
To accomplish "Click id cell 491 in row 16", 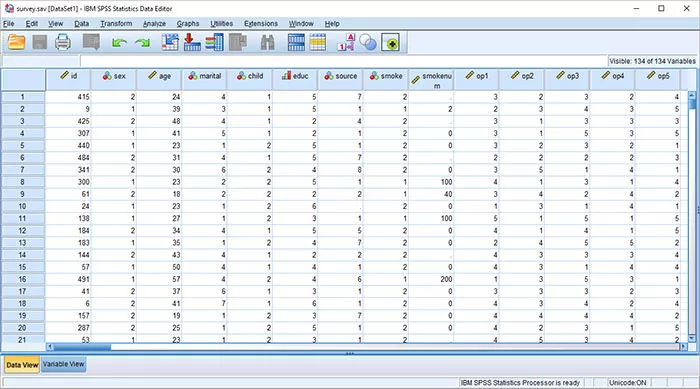I will pyautogui.click(x=68, y=279).
